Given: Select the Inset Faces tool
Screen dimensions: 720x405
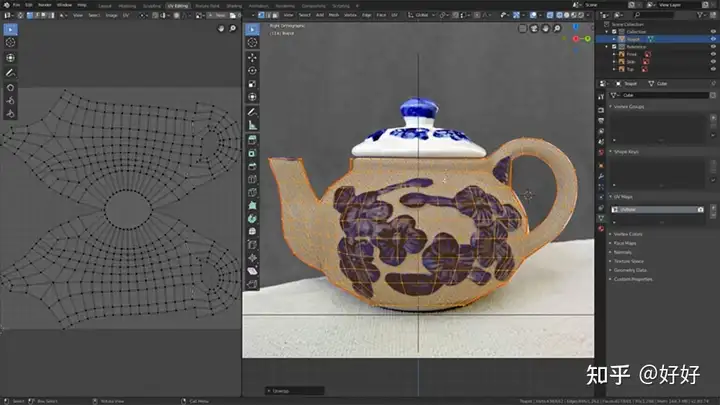Looking at the screenshot, I should (252, 153).
